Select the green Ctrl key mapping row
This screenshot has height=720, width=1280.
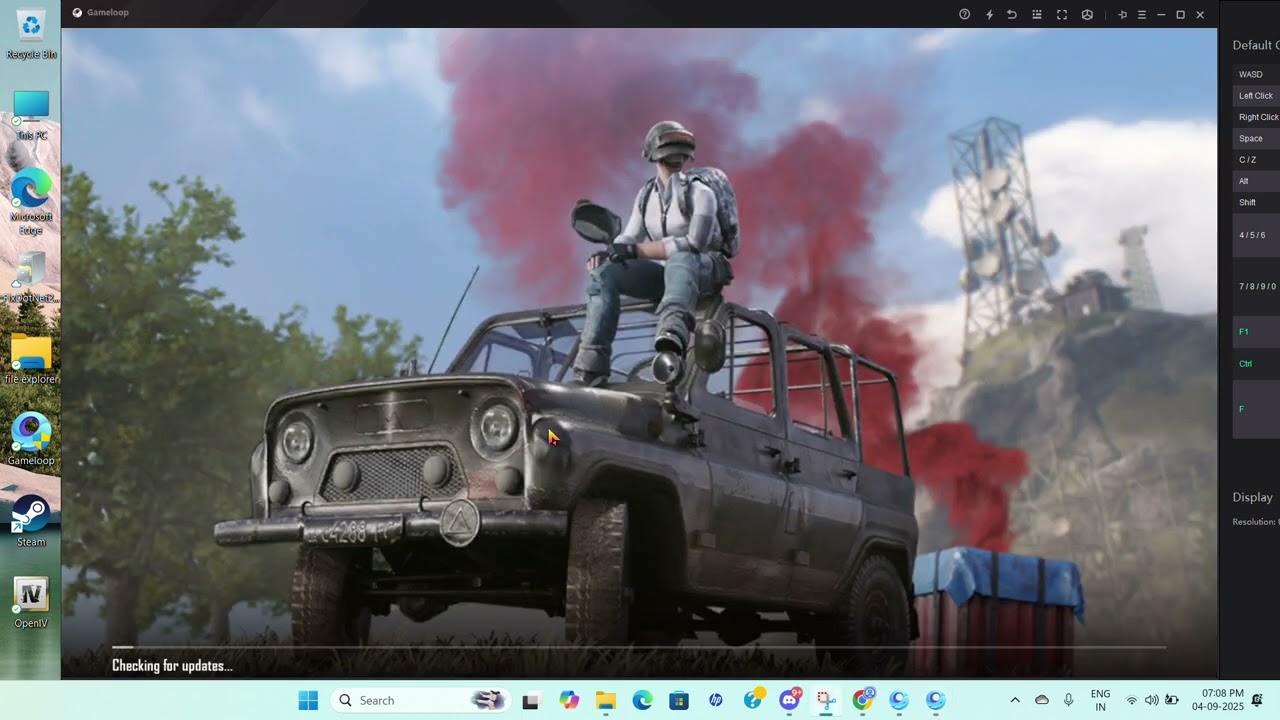point(1256,364)
